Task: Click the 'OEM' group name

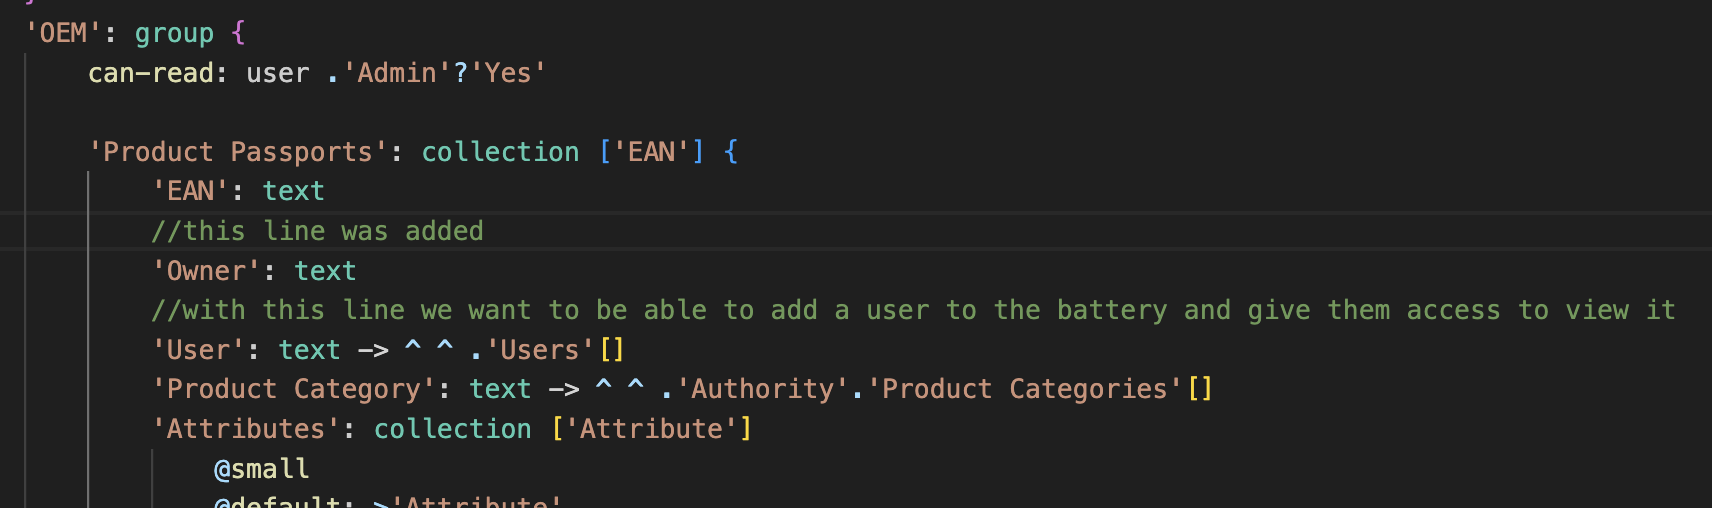Action: click(x=62, y=33)
